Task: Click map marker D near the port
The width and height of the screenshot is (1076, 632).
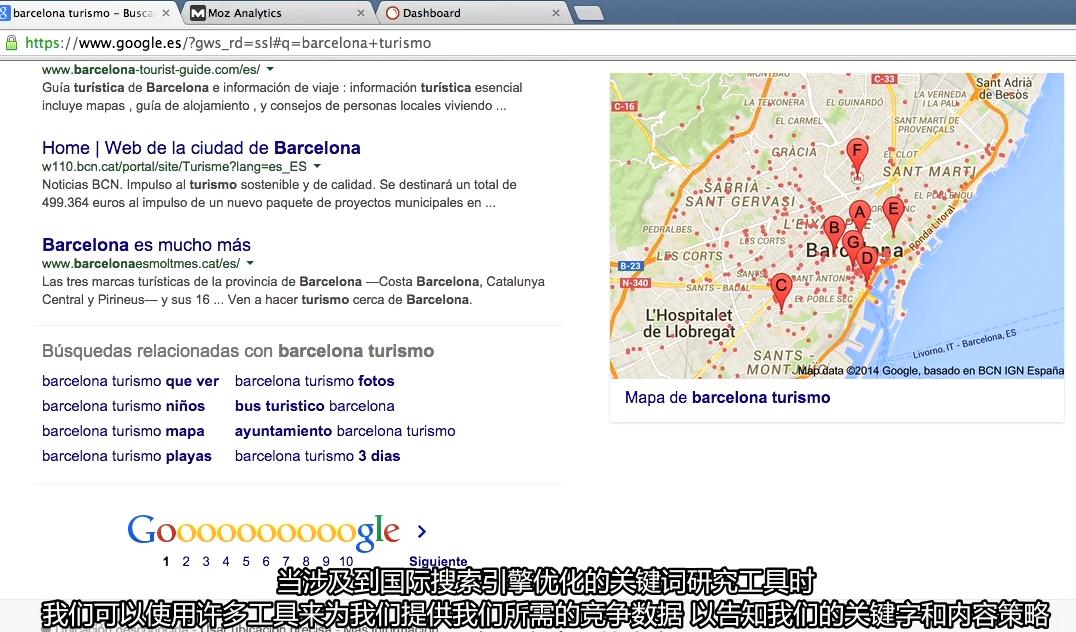Action: click(x=867, y=264)
